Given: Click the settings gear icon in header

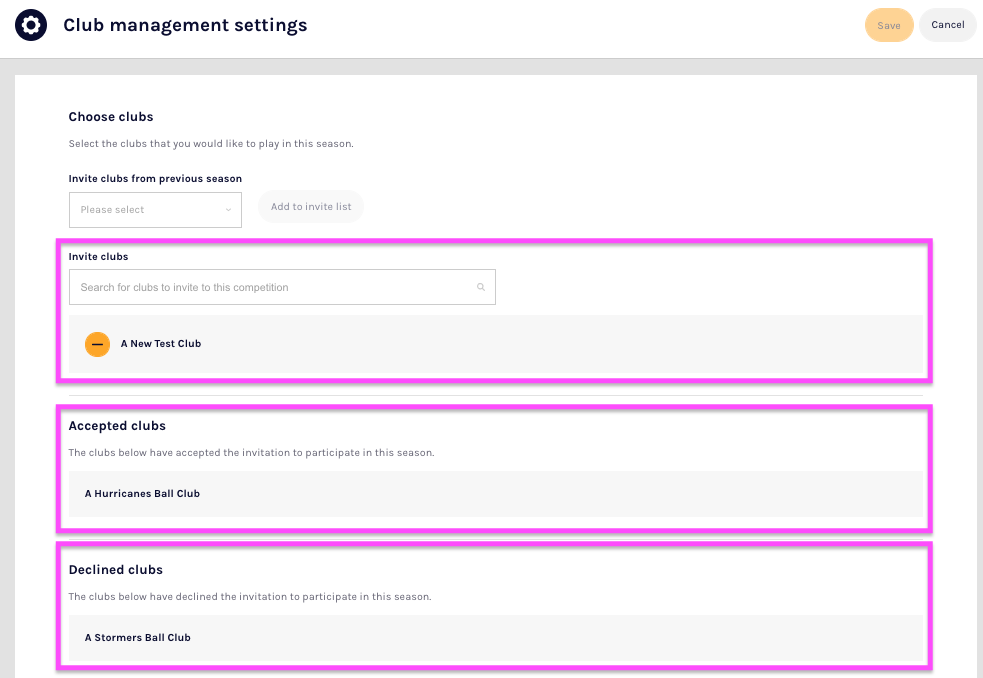Looking at the screenshot, I should click(x=31, y=25).
